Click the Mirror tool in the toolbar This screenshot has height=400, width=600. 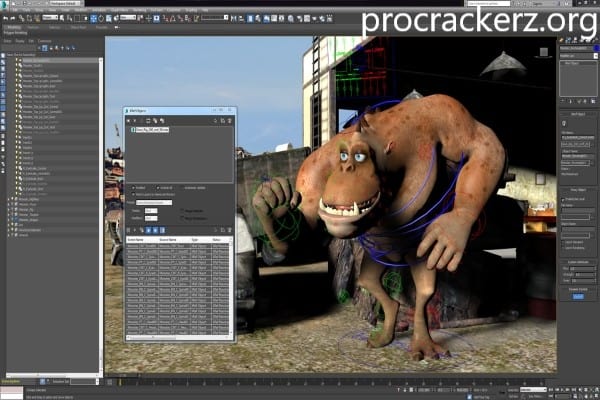[233, 18]
